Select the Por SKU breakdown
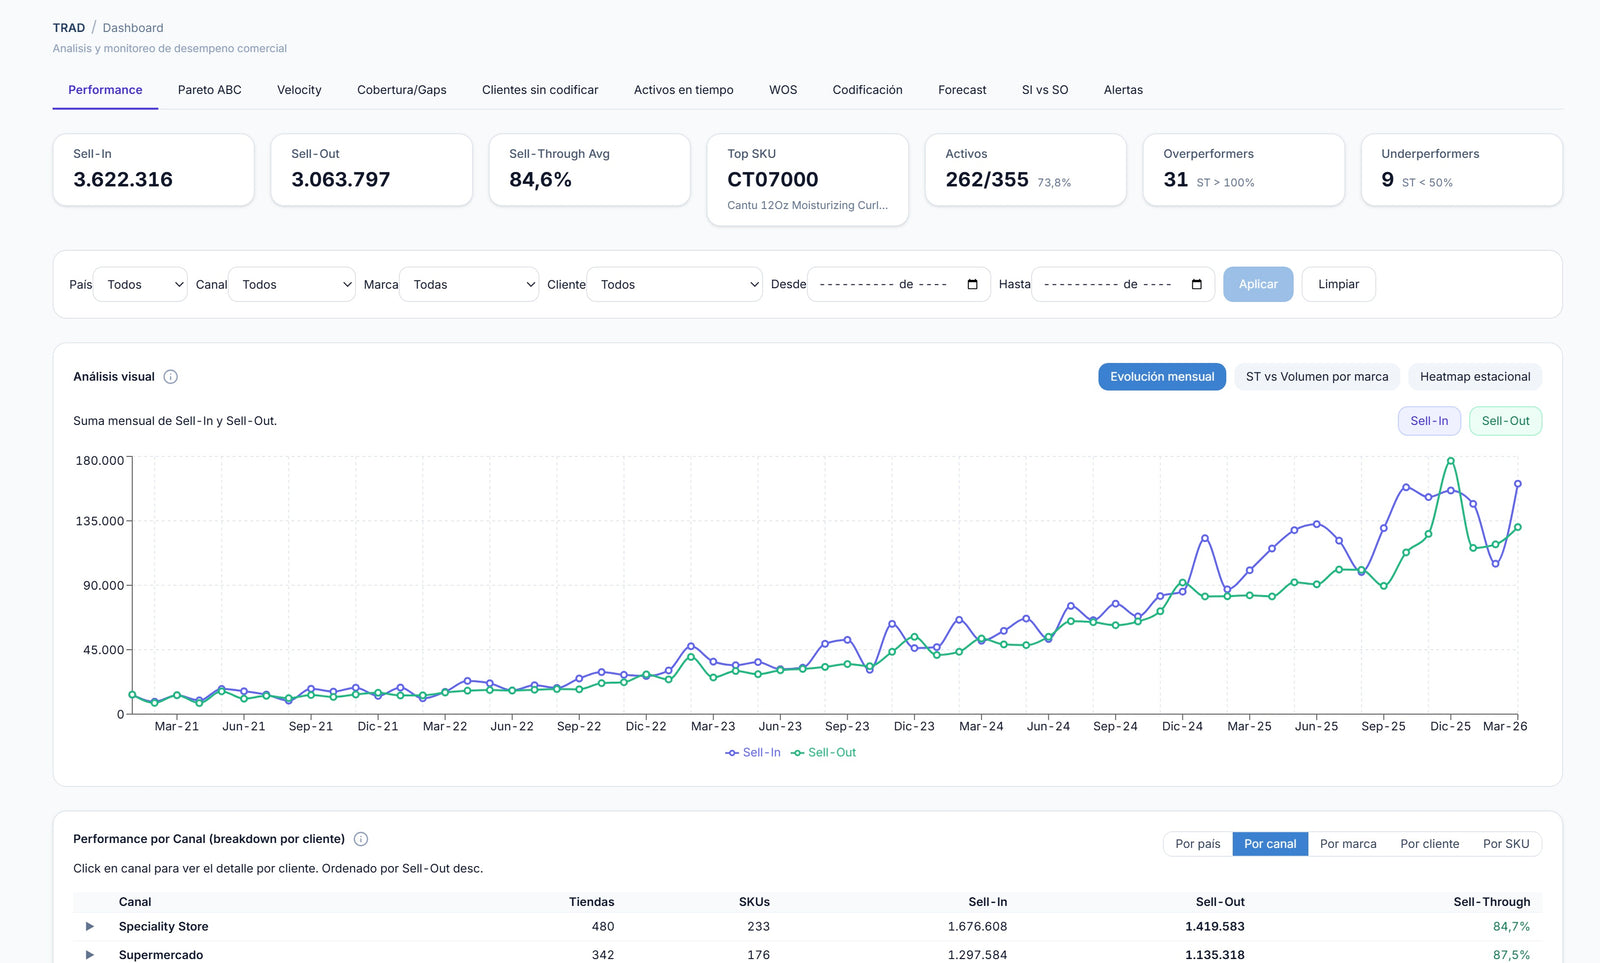The height and width of the screenshot is (963, 1600). point(1506,844)
